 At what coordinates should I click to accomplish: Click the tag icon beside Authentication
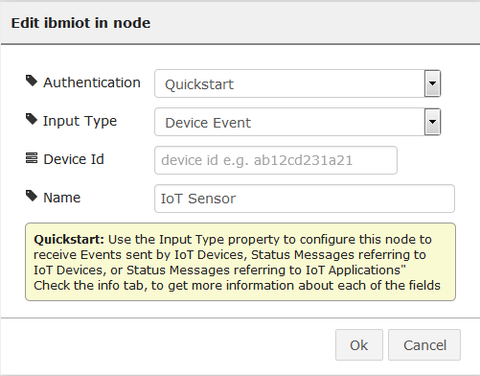(31, 81)
